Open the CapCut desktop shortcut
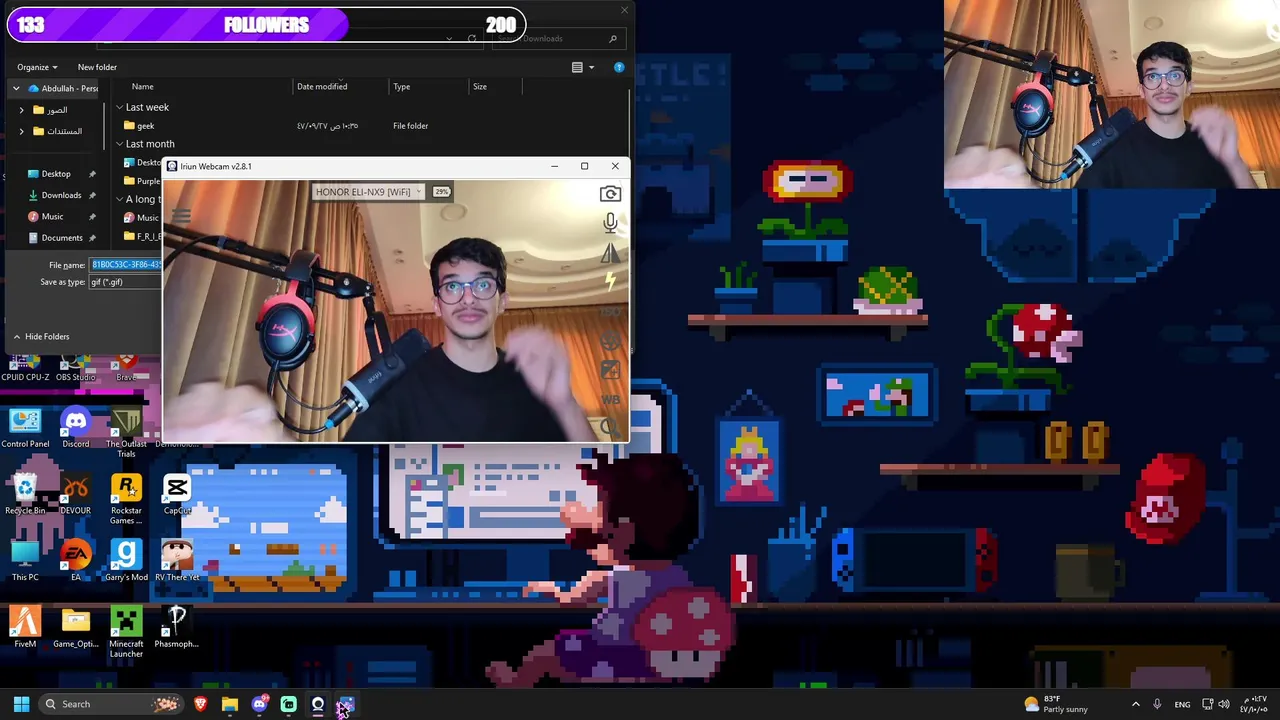Viewport: 1280px width, 720px height. (177, 495)
